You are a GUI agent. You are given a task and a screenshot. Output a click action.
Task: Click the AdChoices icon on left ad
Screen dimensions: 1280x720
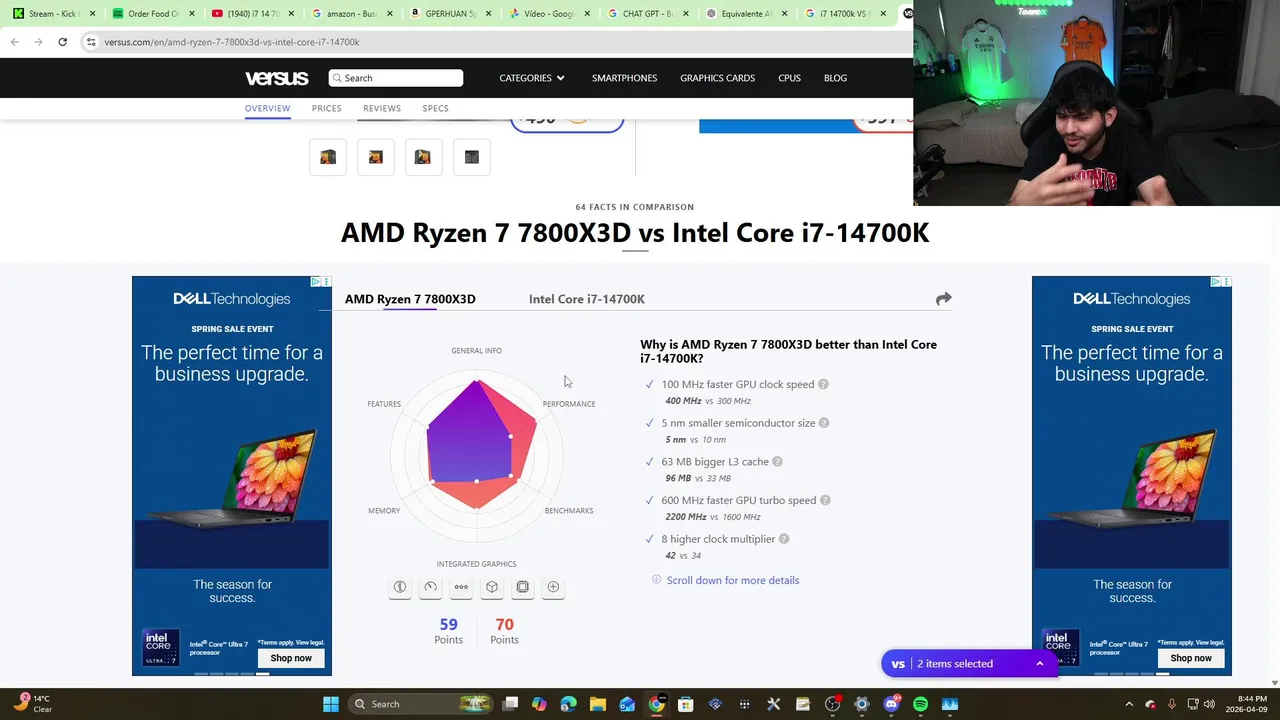tap(316, 282)
